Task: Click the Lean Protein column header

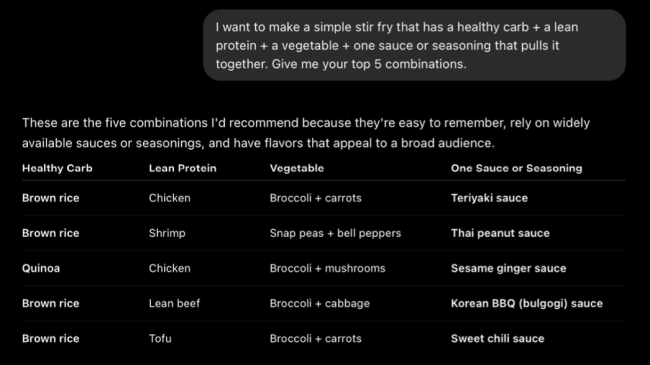Action: [182, 168]
